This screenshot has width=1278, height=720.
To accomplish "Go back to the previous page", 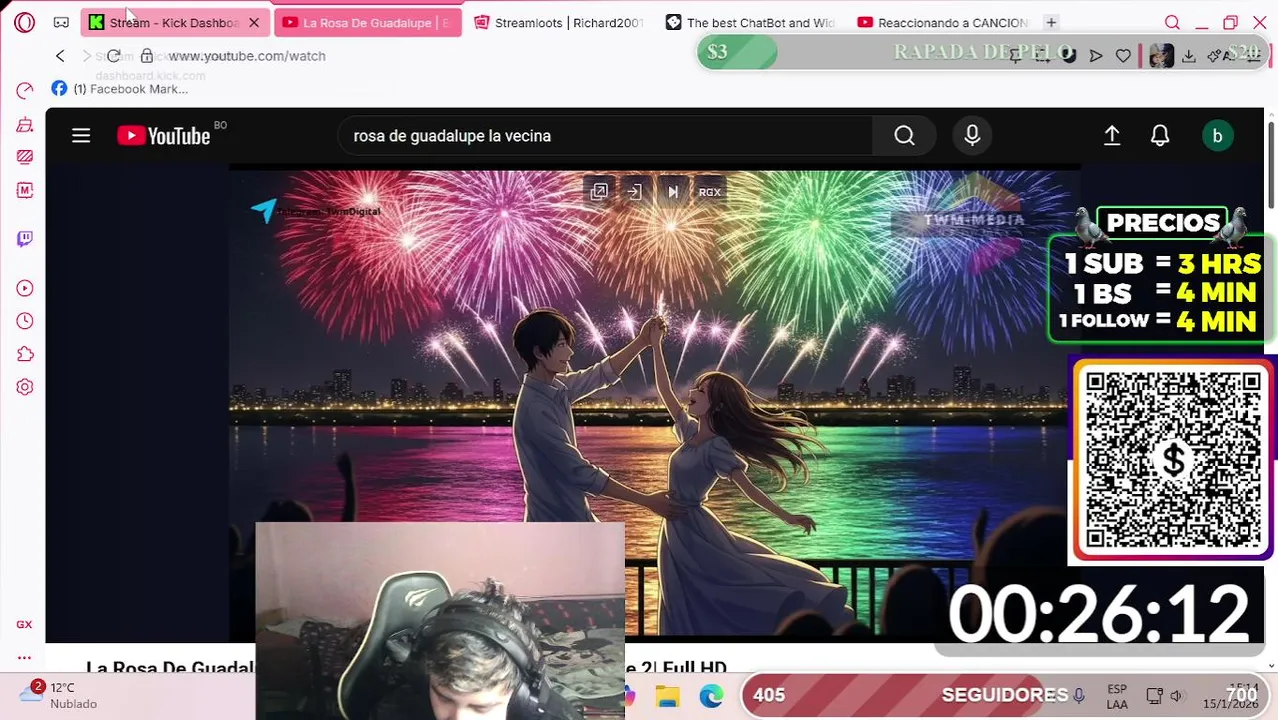I will tap(60, 56).
